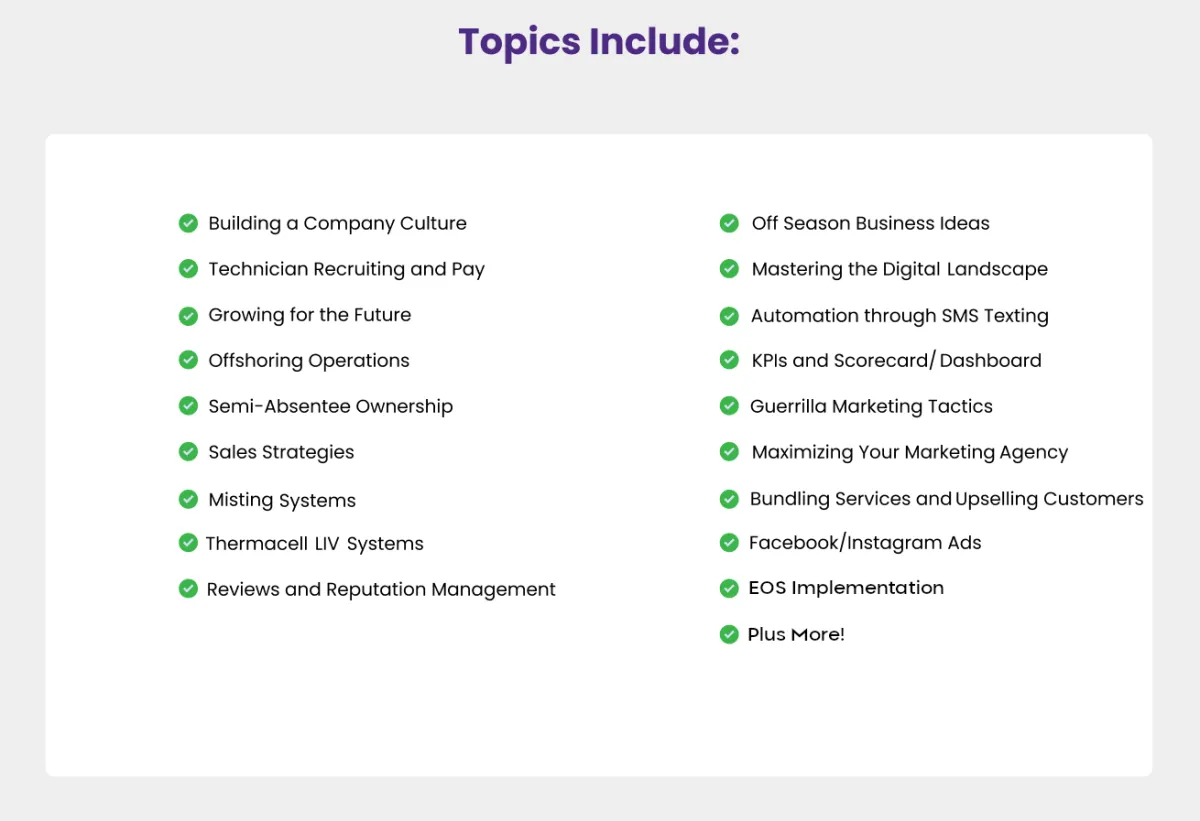Select the Semi-Absentee Ownership topic
1200x821 pixels.
coord(331,406)
